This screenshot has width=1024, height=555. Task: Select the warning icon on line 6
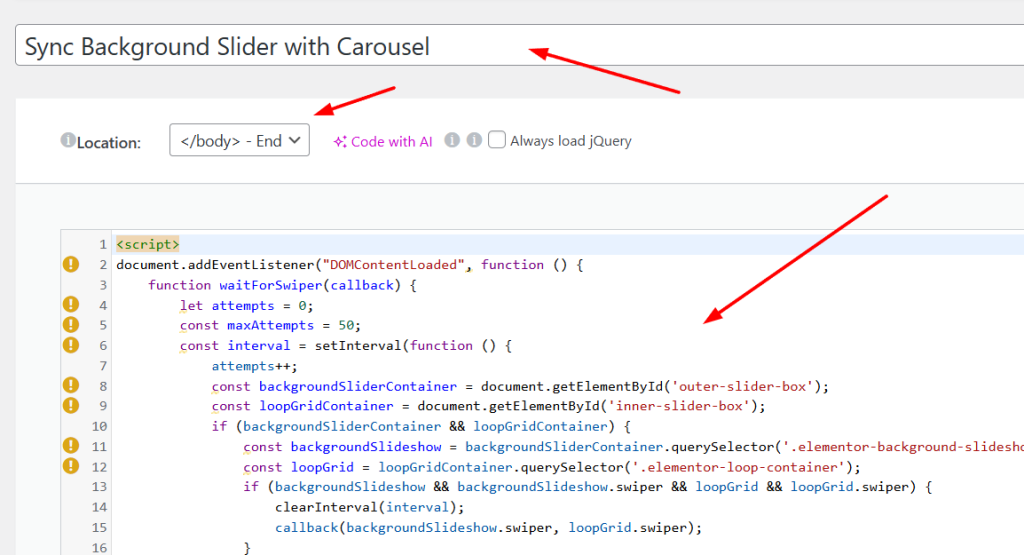point(71,345)
